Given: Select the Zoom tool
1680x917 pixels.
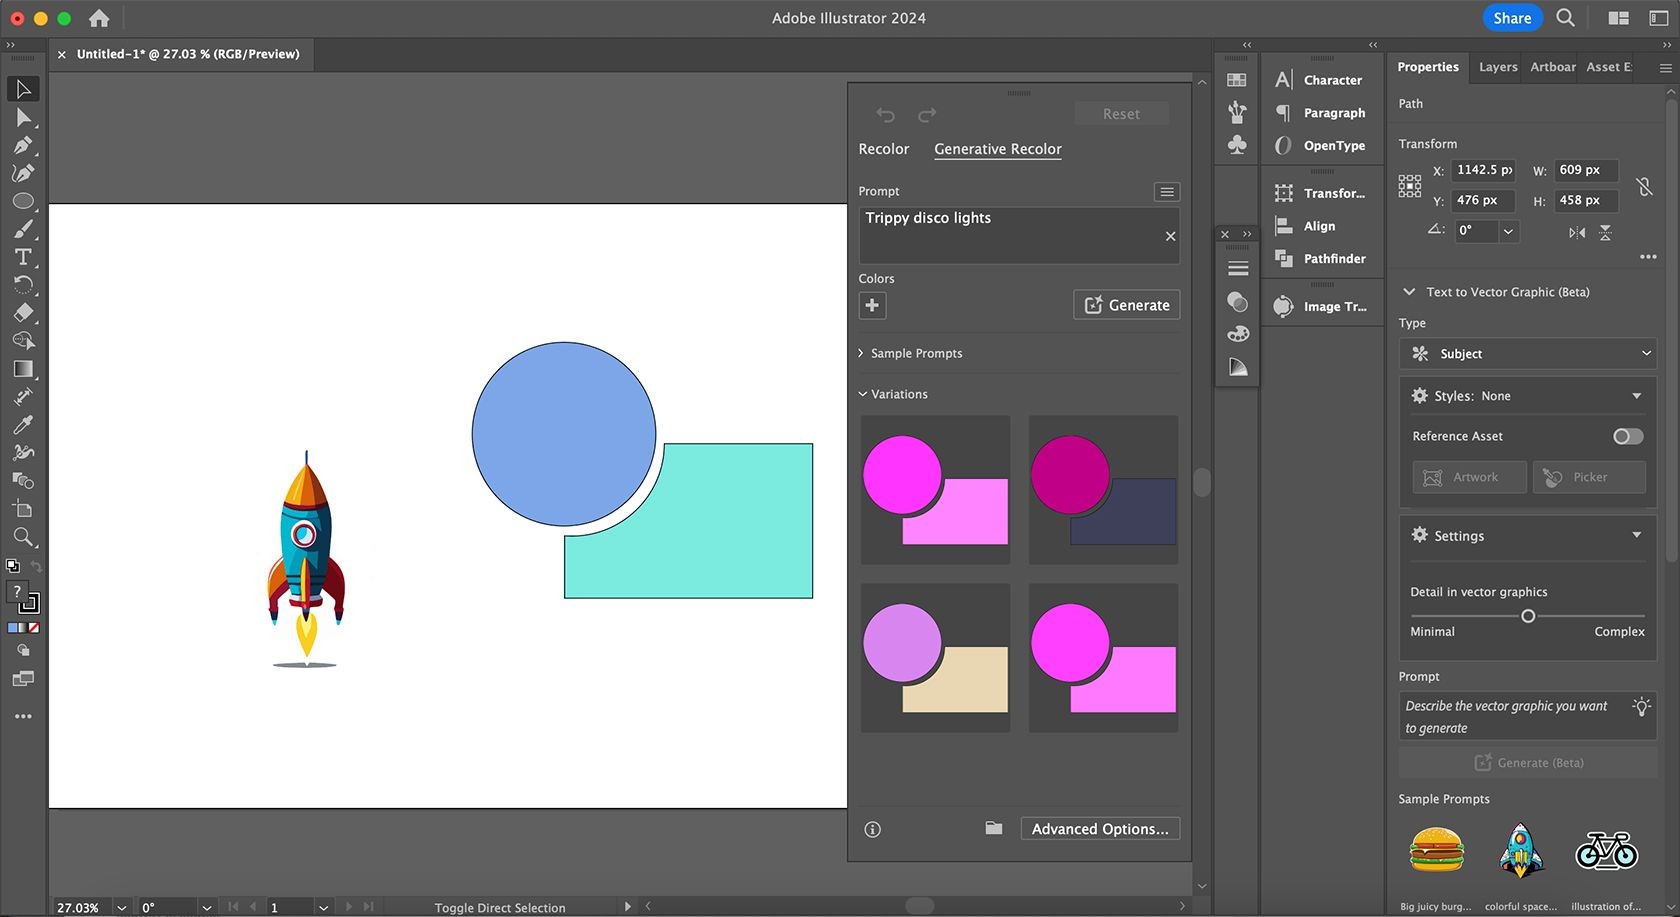Looking at the screenshot, I should coord(23,537).
